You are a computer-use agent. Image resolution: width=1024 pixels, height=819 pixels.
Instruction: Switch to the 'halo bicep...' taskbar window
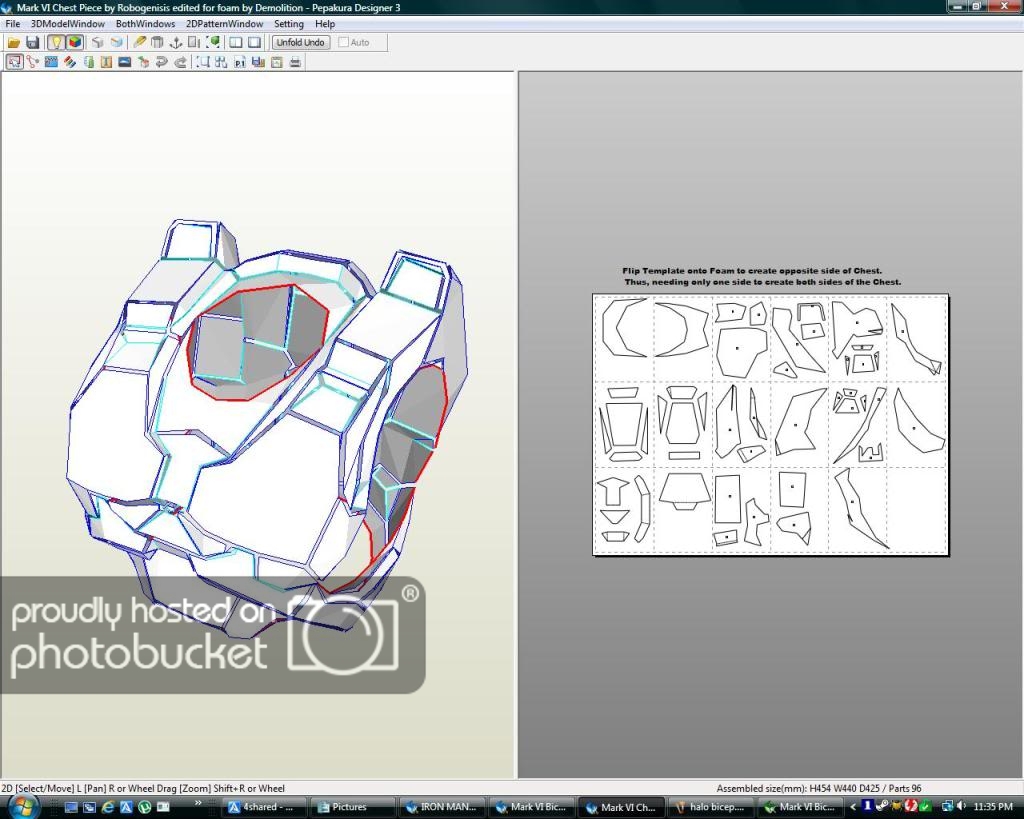(x=709, y=807)
